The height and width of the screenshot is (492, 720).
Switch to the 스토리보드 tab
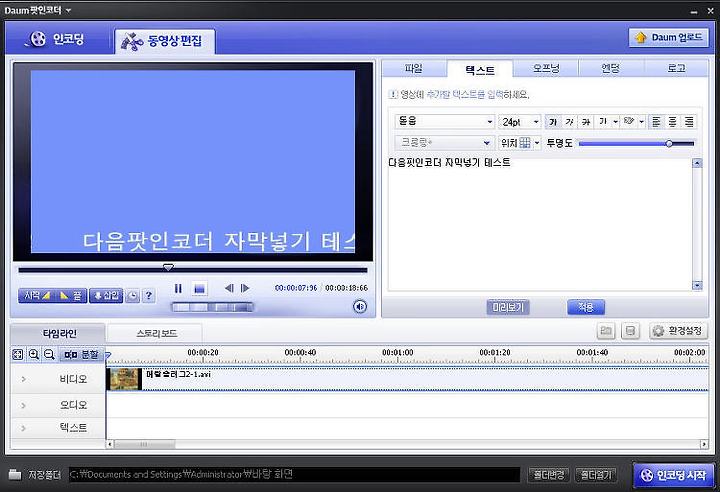(x=156, y=334)
